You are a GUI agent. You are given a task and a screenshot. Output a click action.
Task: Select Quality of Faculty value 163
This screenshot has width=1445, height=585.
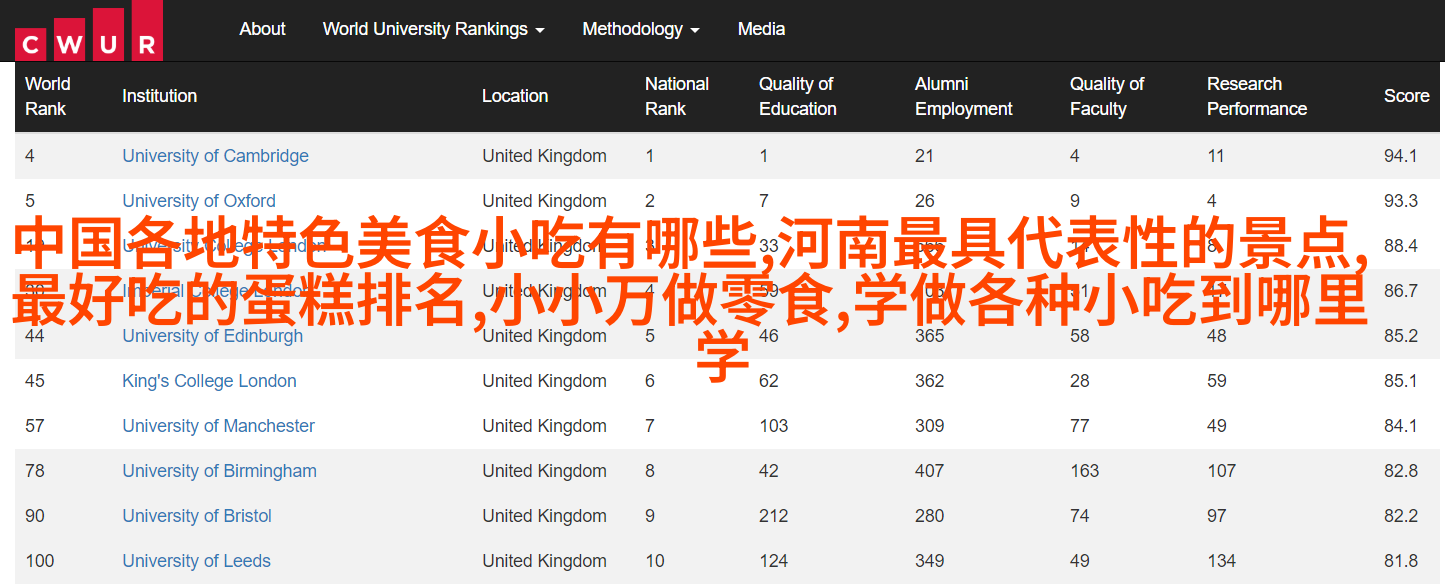tap(1085, 471)
